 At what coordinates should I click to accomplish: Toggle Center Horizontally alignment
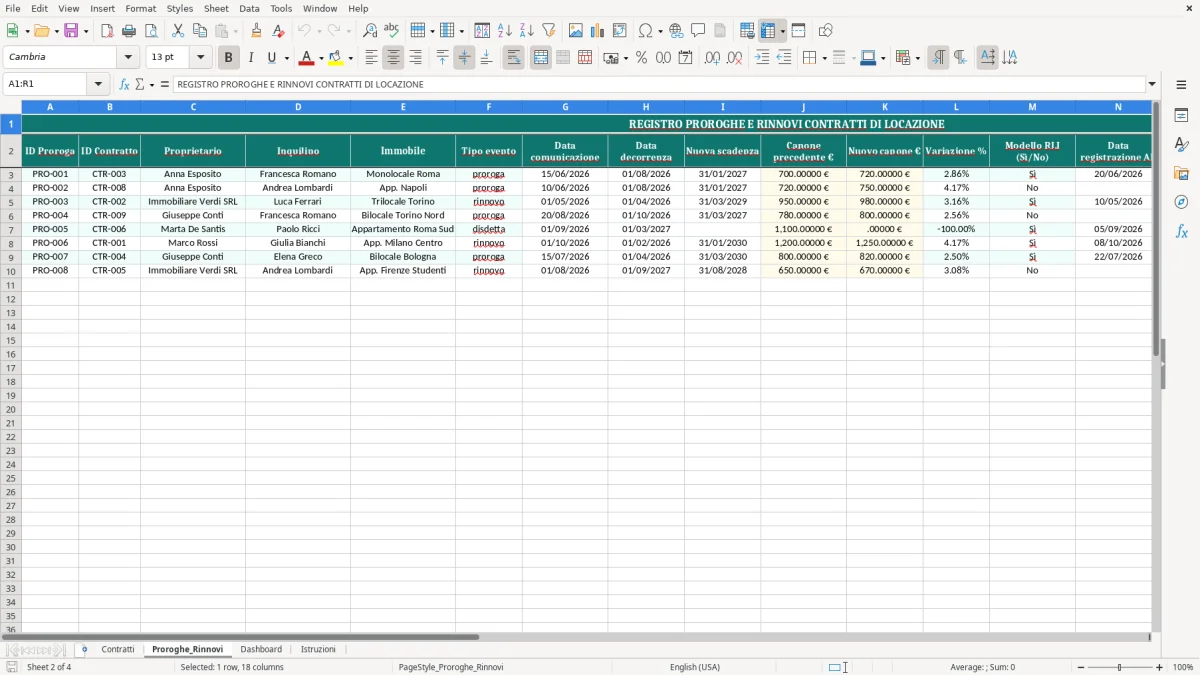(394, 58)
